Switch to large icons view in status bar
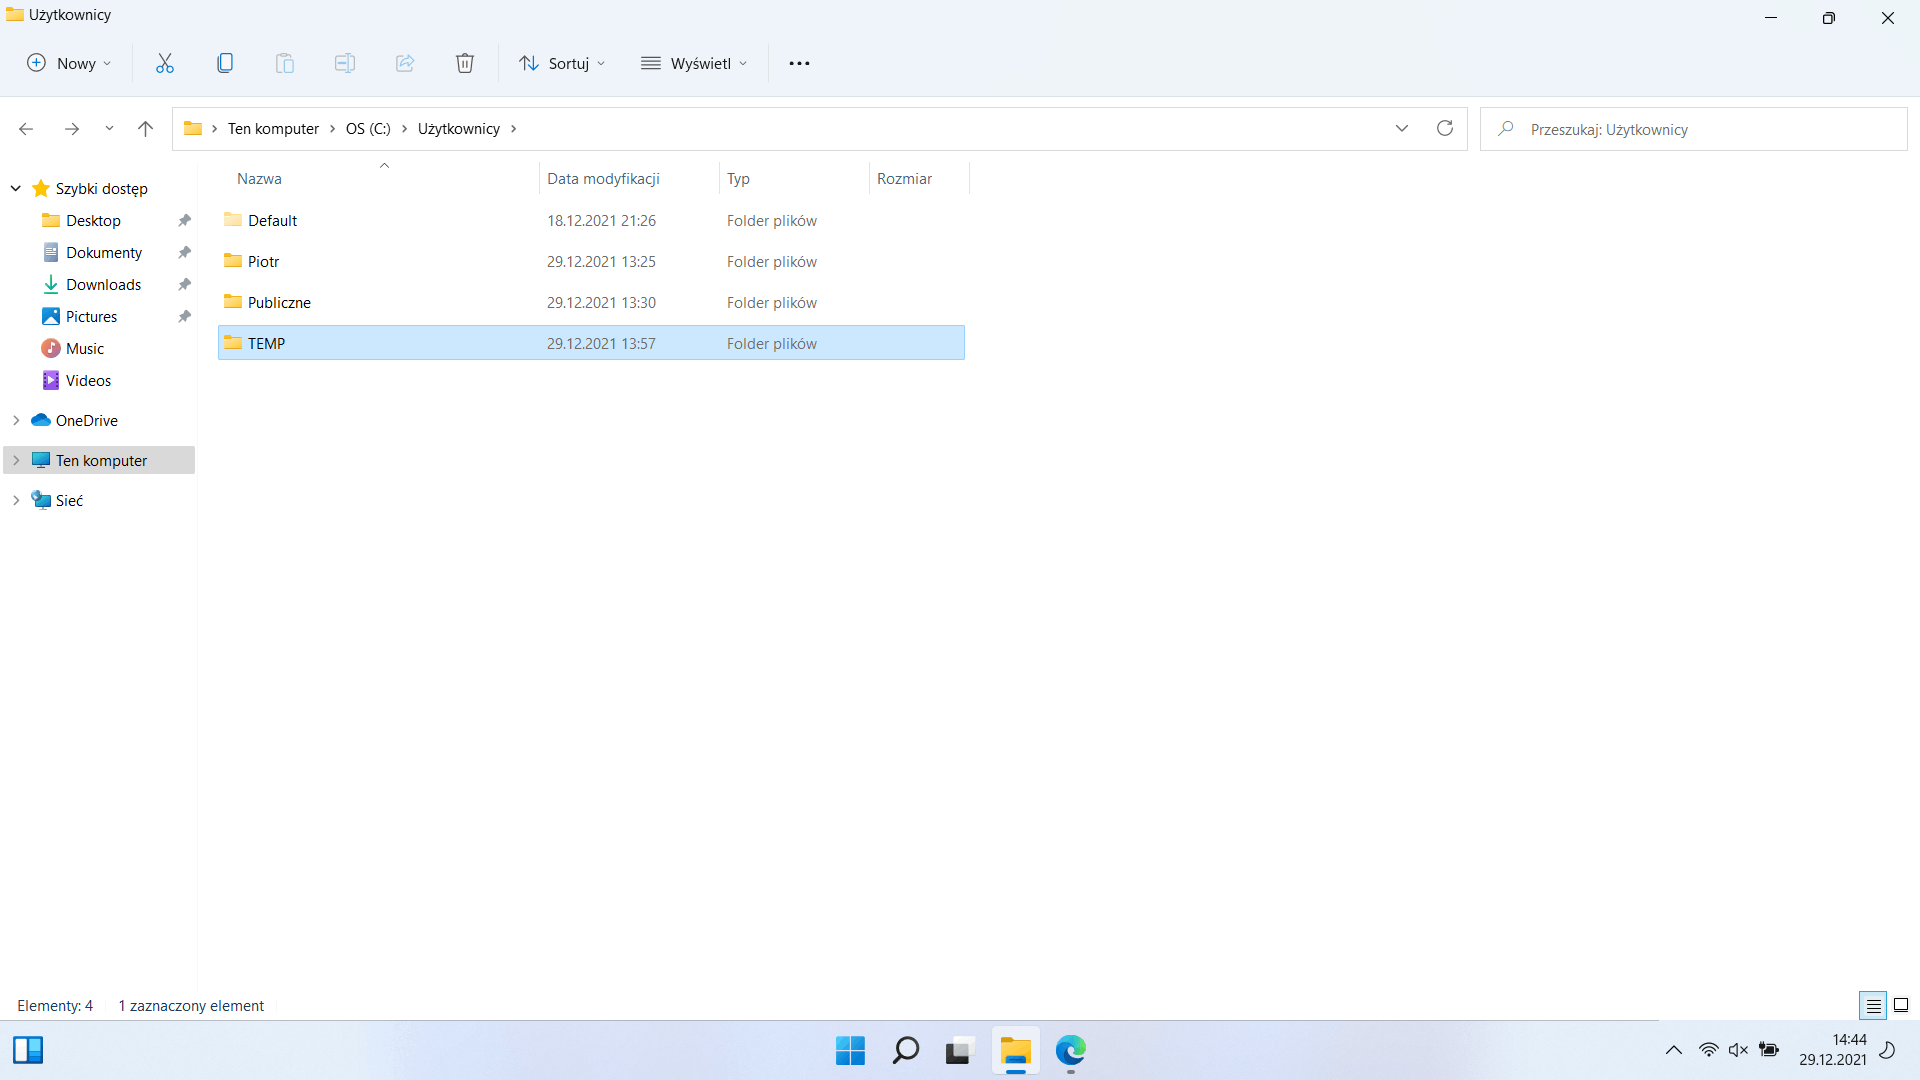The height and width of the screenshot is (1080, 1920). click(x=1901, y=1005)
